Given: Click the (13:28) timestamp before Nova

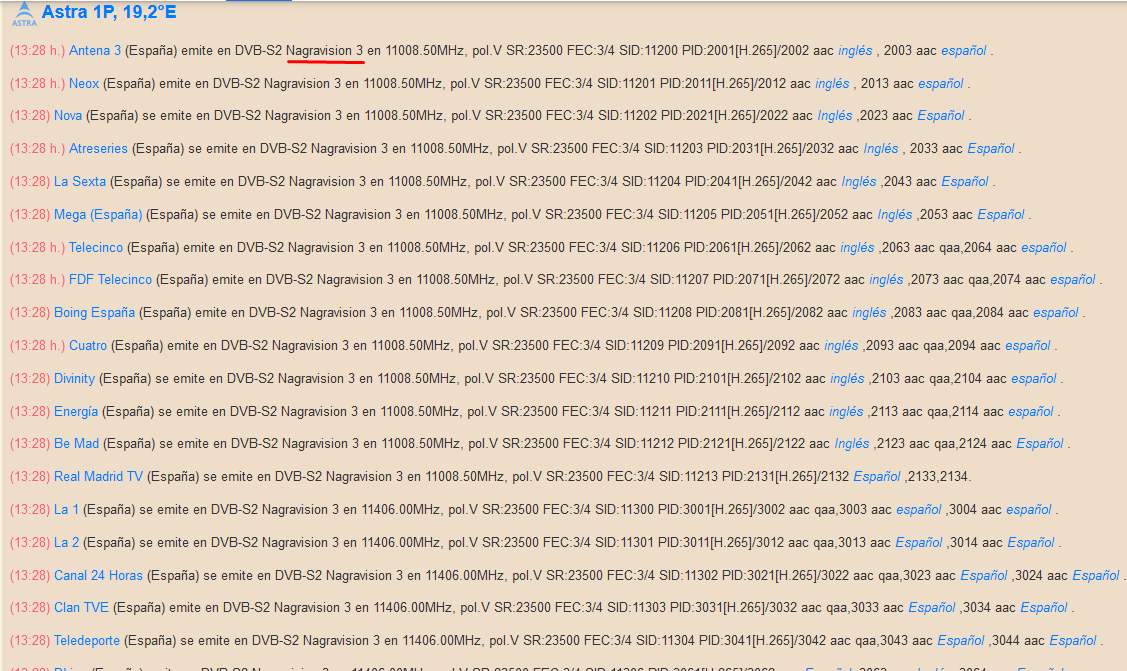Looking at the screenshot, I should pos(30,116).
